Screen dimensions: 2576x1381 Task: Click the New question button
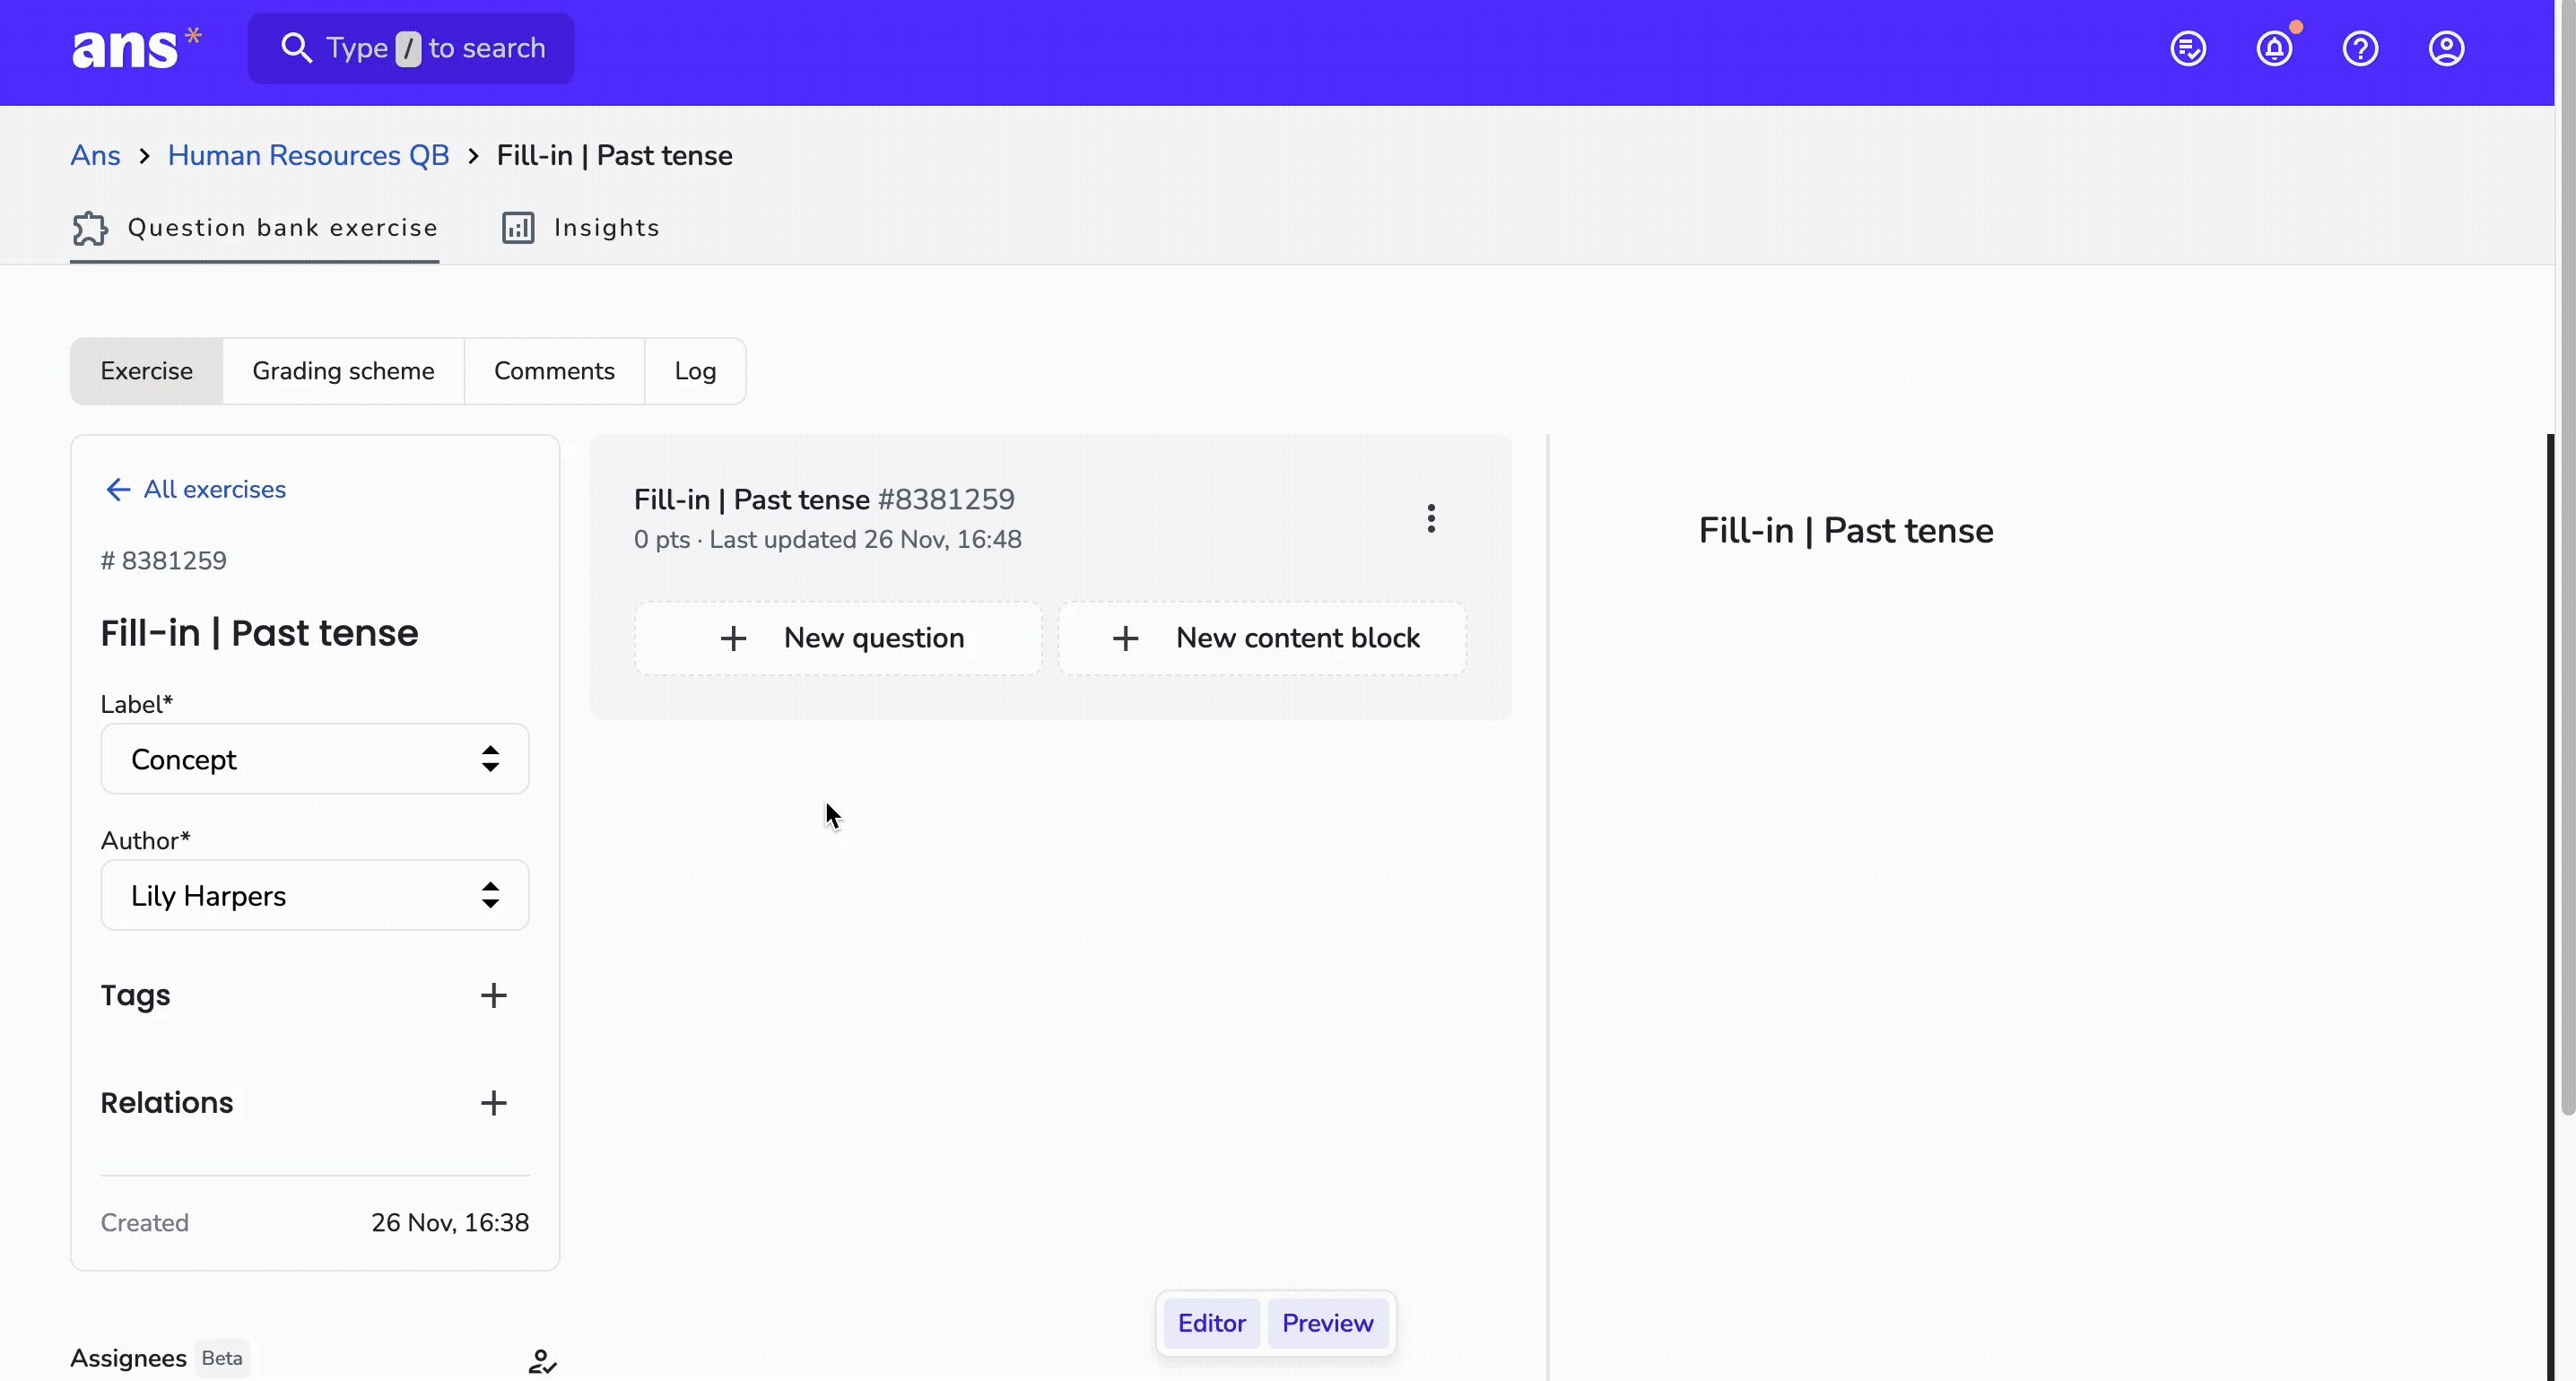(838, 638)
